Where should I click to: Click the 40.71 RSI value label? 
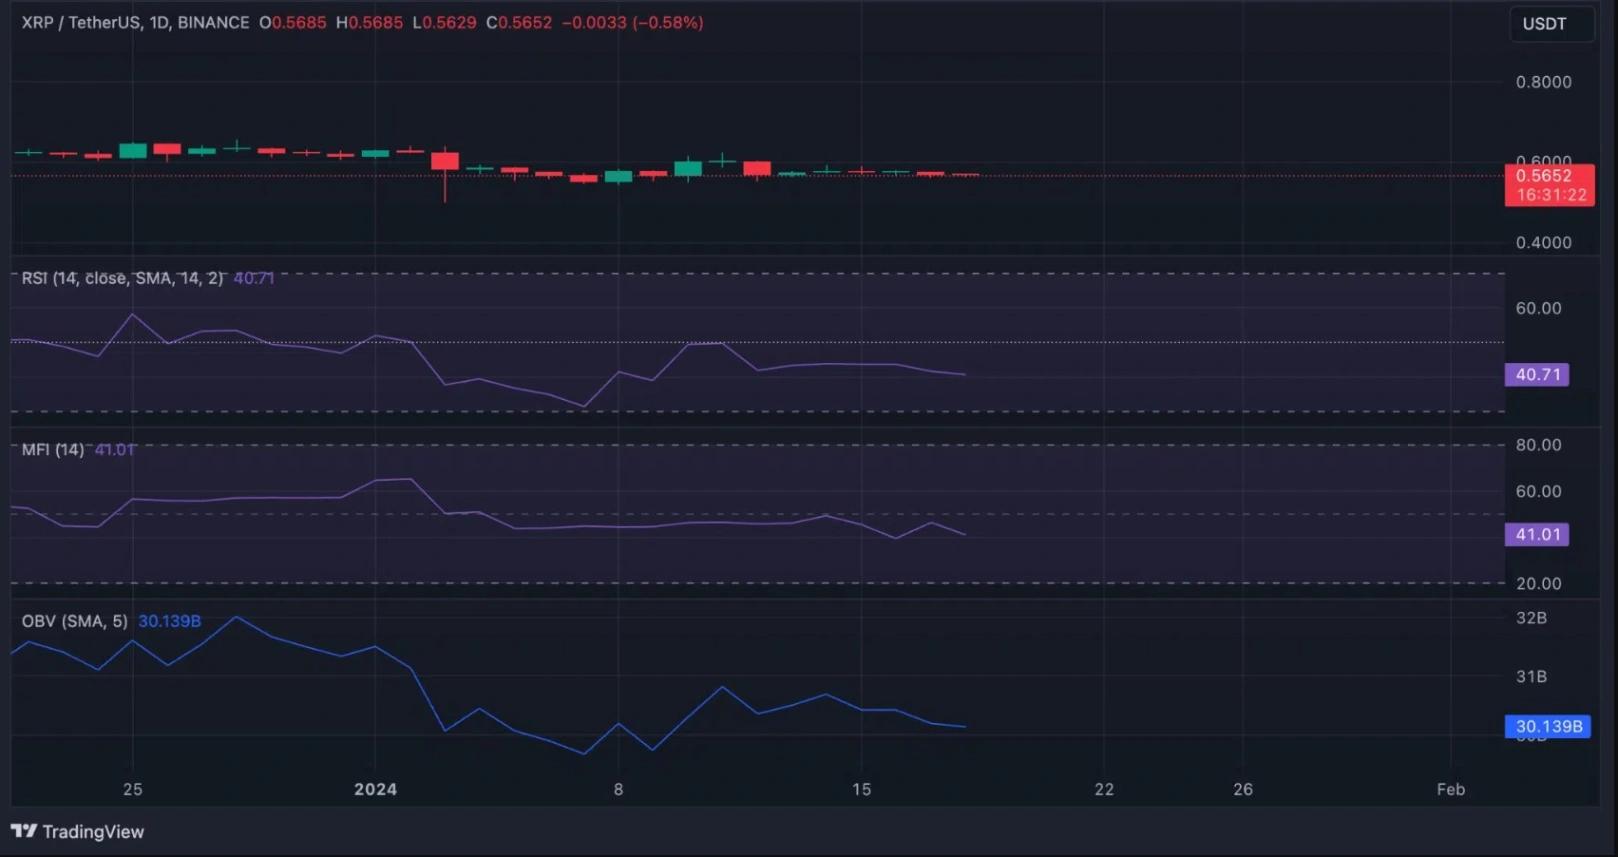1537,375
